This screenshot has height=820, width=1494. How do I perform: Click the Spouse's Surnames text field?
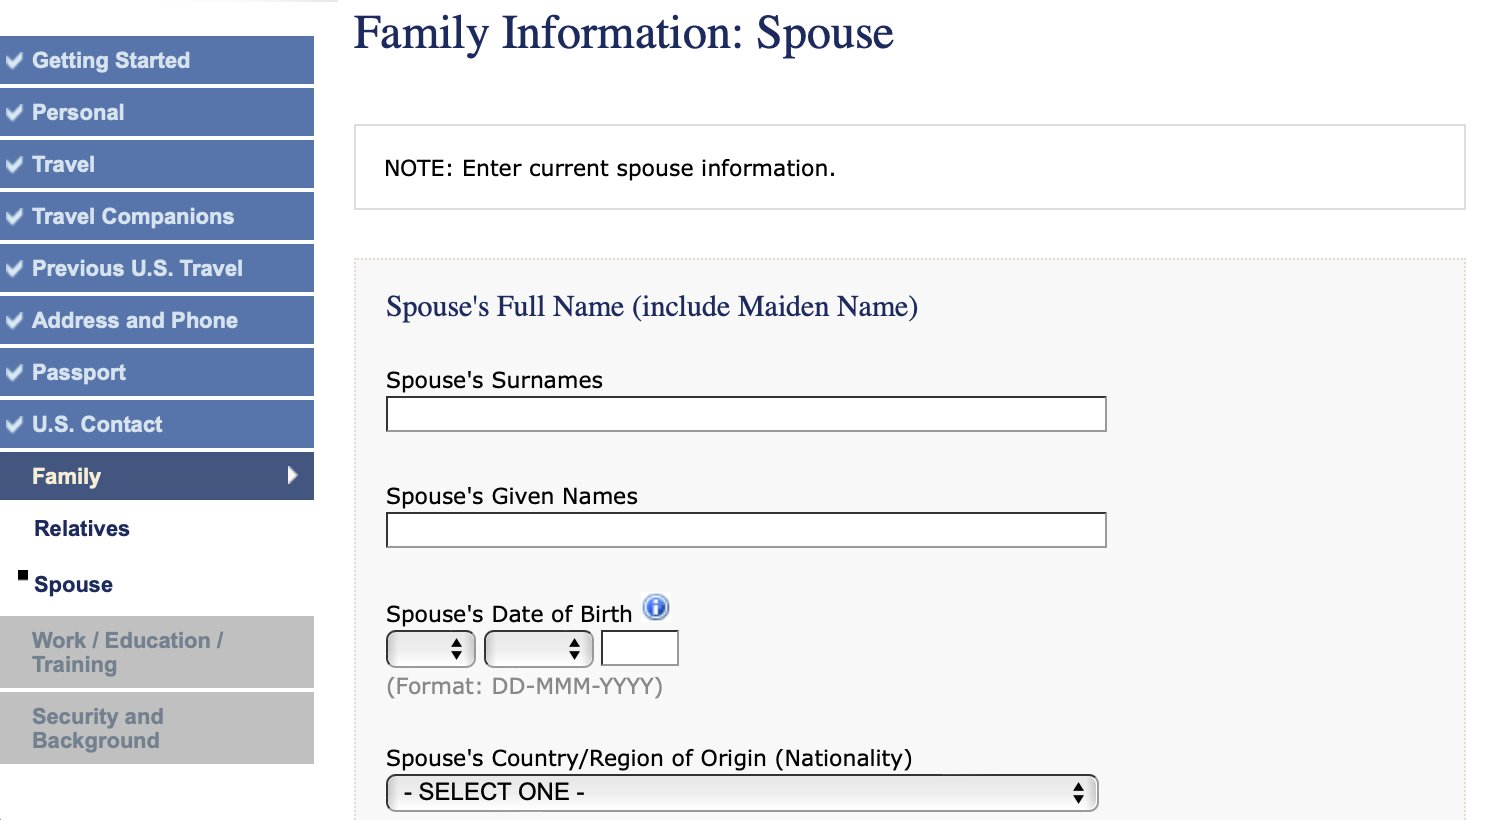(746, 414)
